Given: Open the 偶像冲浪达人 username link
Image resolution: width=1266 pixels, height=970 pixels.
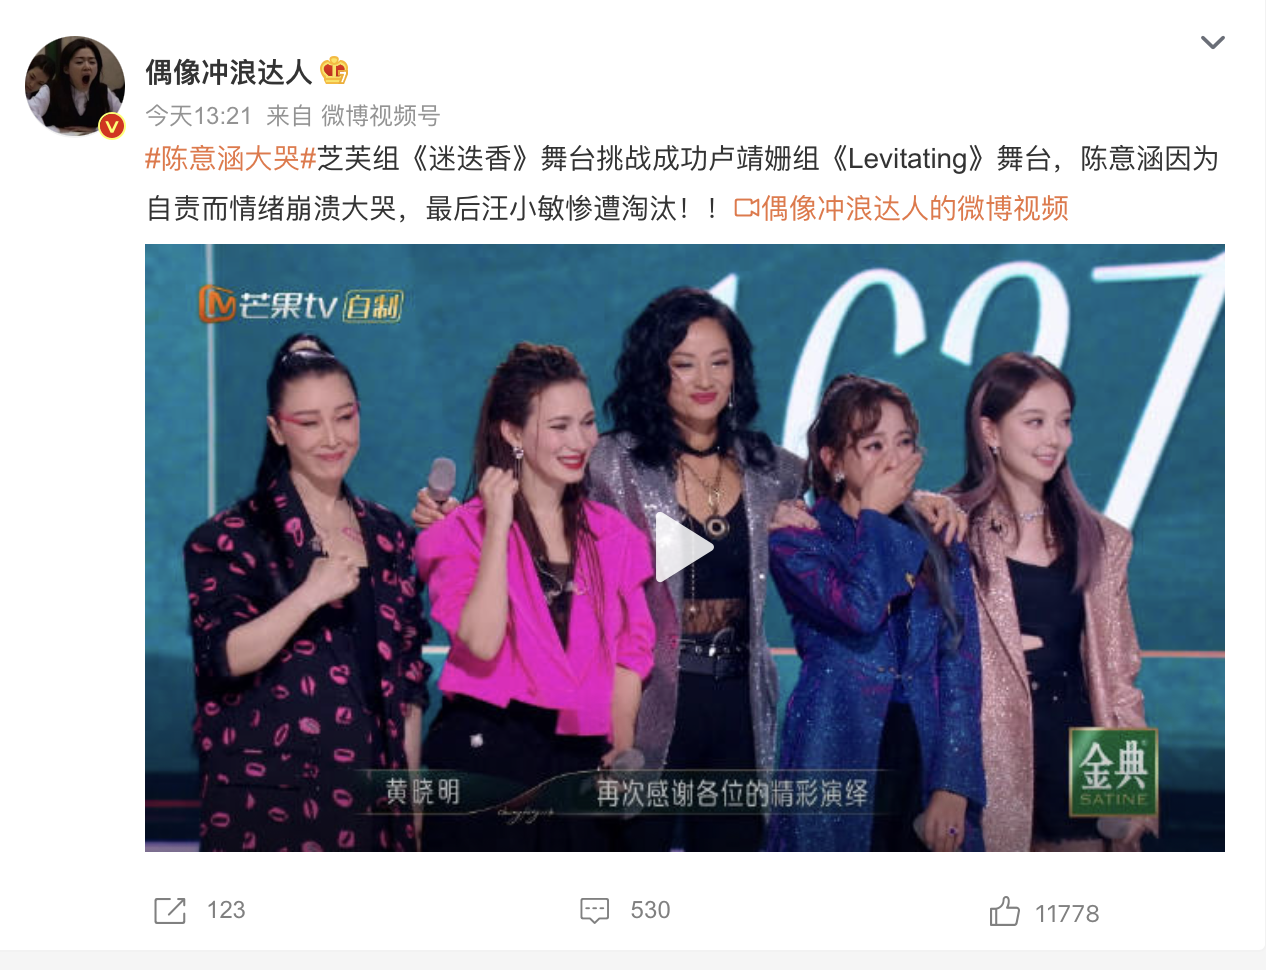Looking at the screenshot, I should tap(228, 71).
